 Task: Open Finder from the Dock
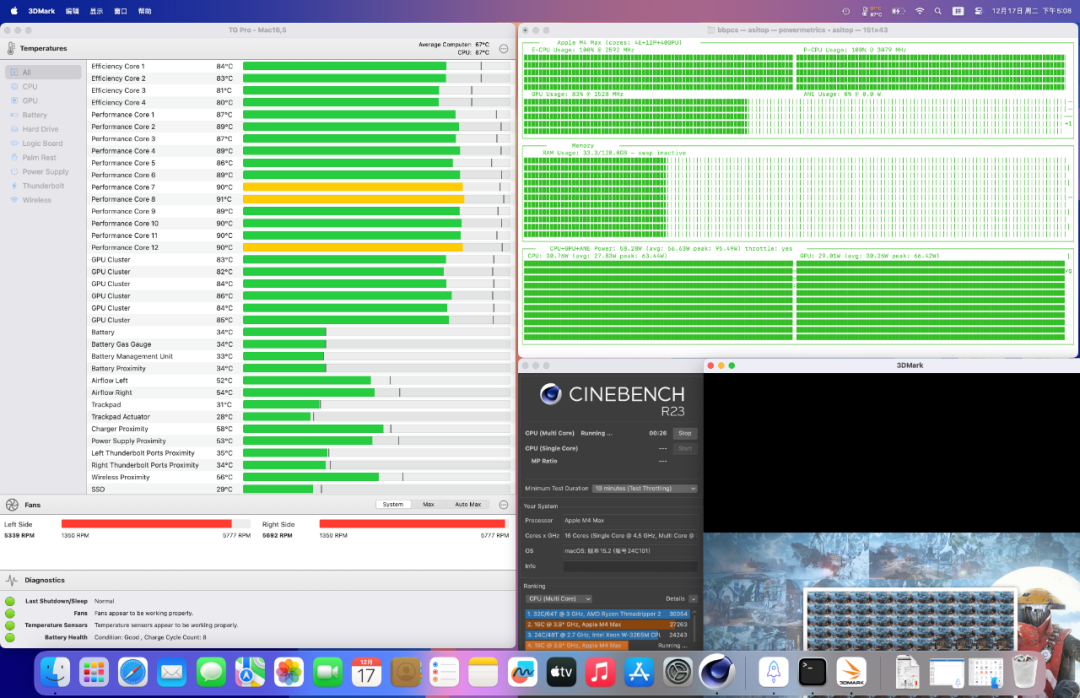click(x=55, y=672)
